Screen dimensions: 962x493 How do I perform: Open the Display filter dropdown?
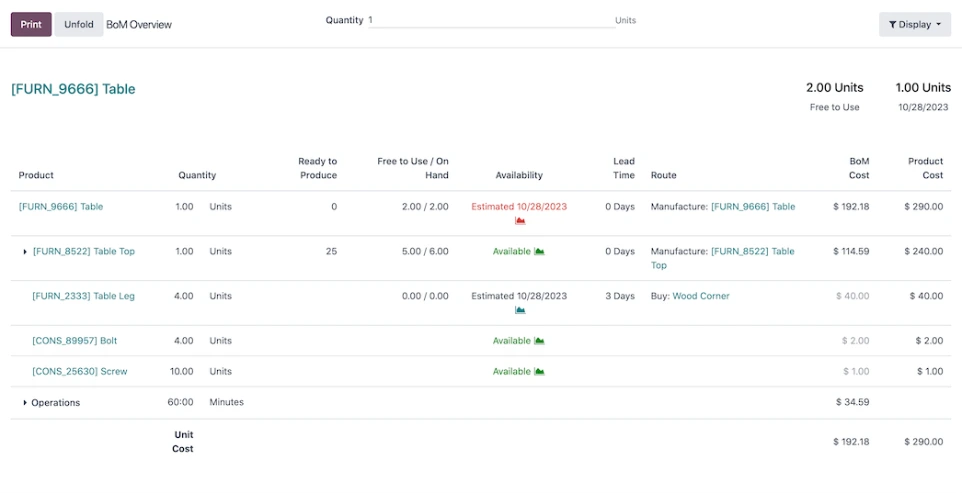(914, 24)
